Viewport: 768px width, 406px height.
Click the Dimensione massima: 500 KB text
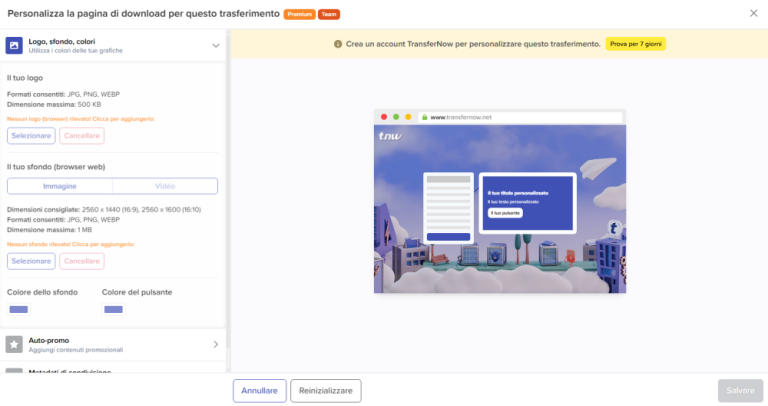point(54,104)
